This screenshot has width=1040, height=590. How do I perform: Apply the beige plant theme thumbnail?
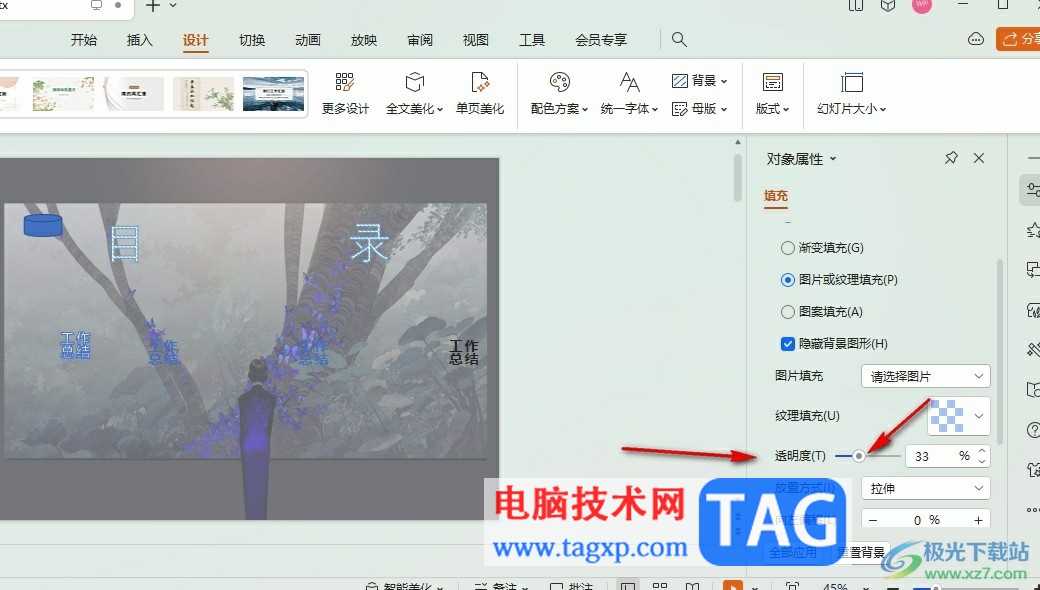pos(203,93)
